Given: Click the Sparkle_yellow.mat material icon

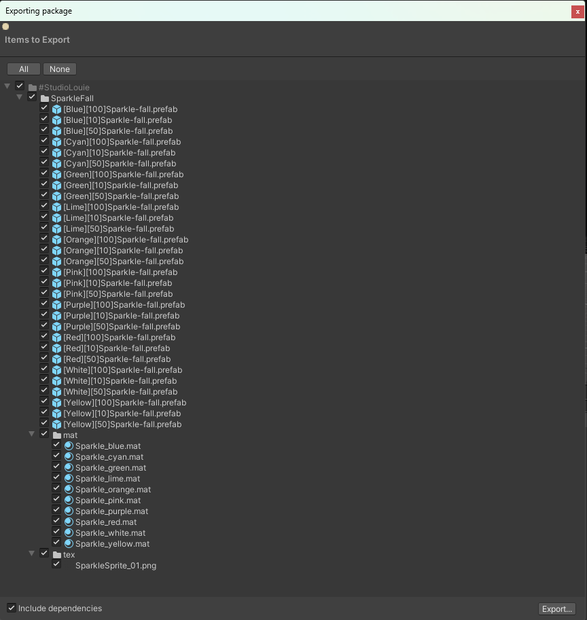Looking at the screenshot, I should point(69,544).
